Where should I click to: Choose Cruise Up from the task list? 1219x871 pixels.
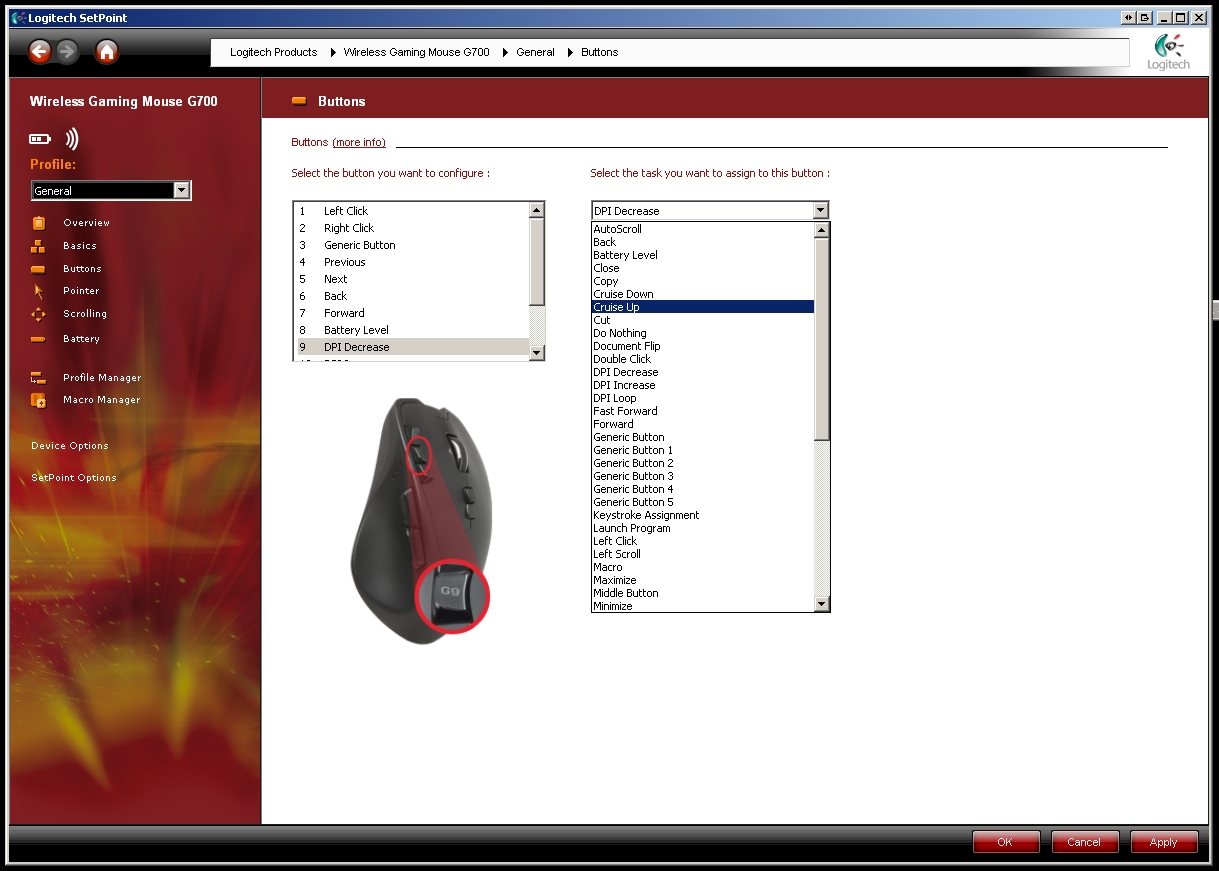(x=703, y=307)
